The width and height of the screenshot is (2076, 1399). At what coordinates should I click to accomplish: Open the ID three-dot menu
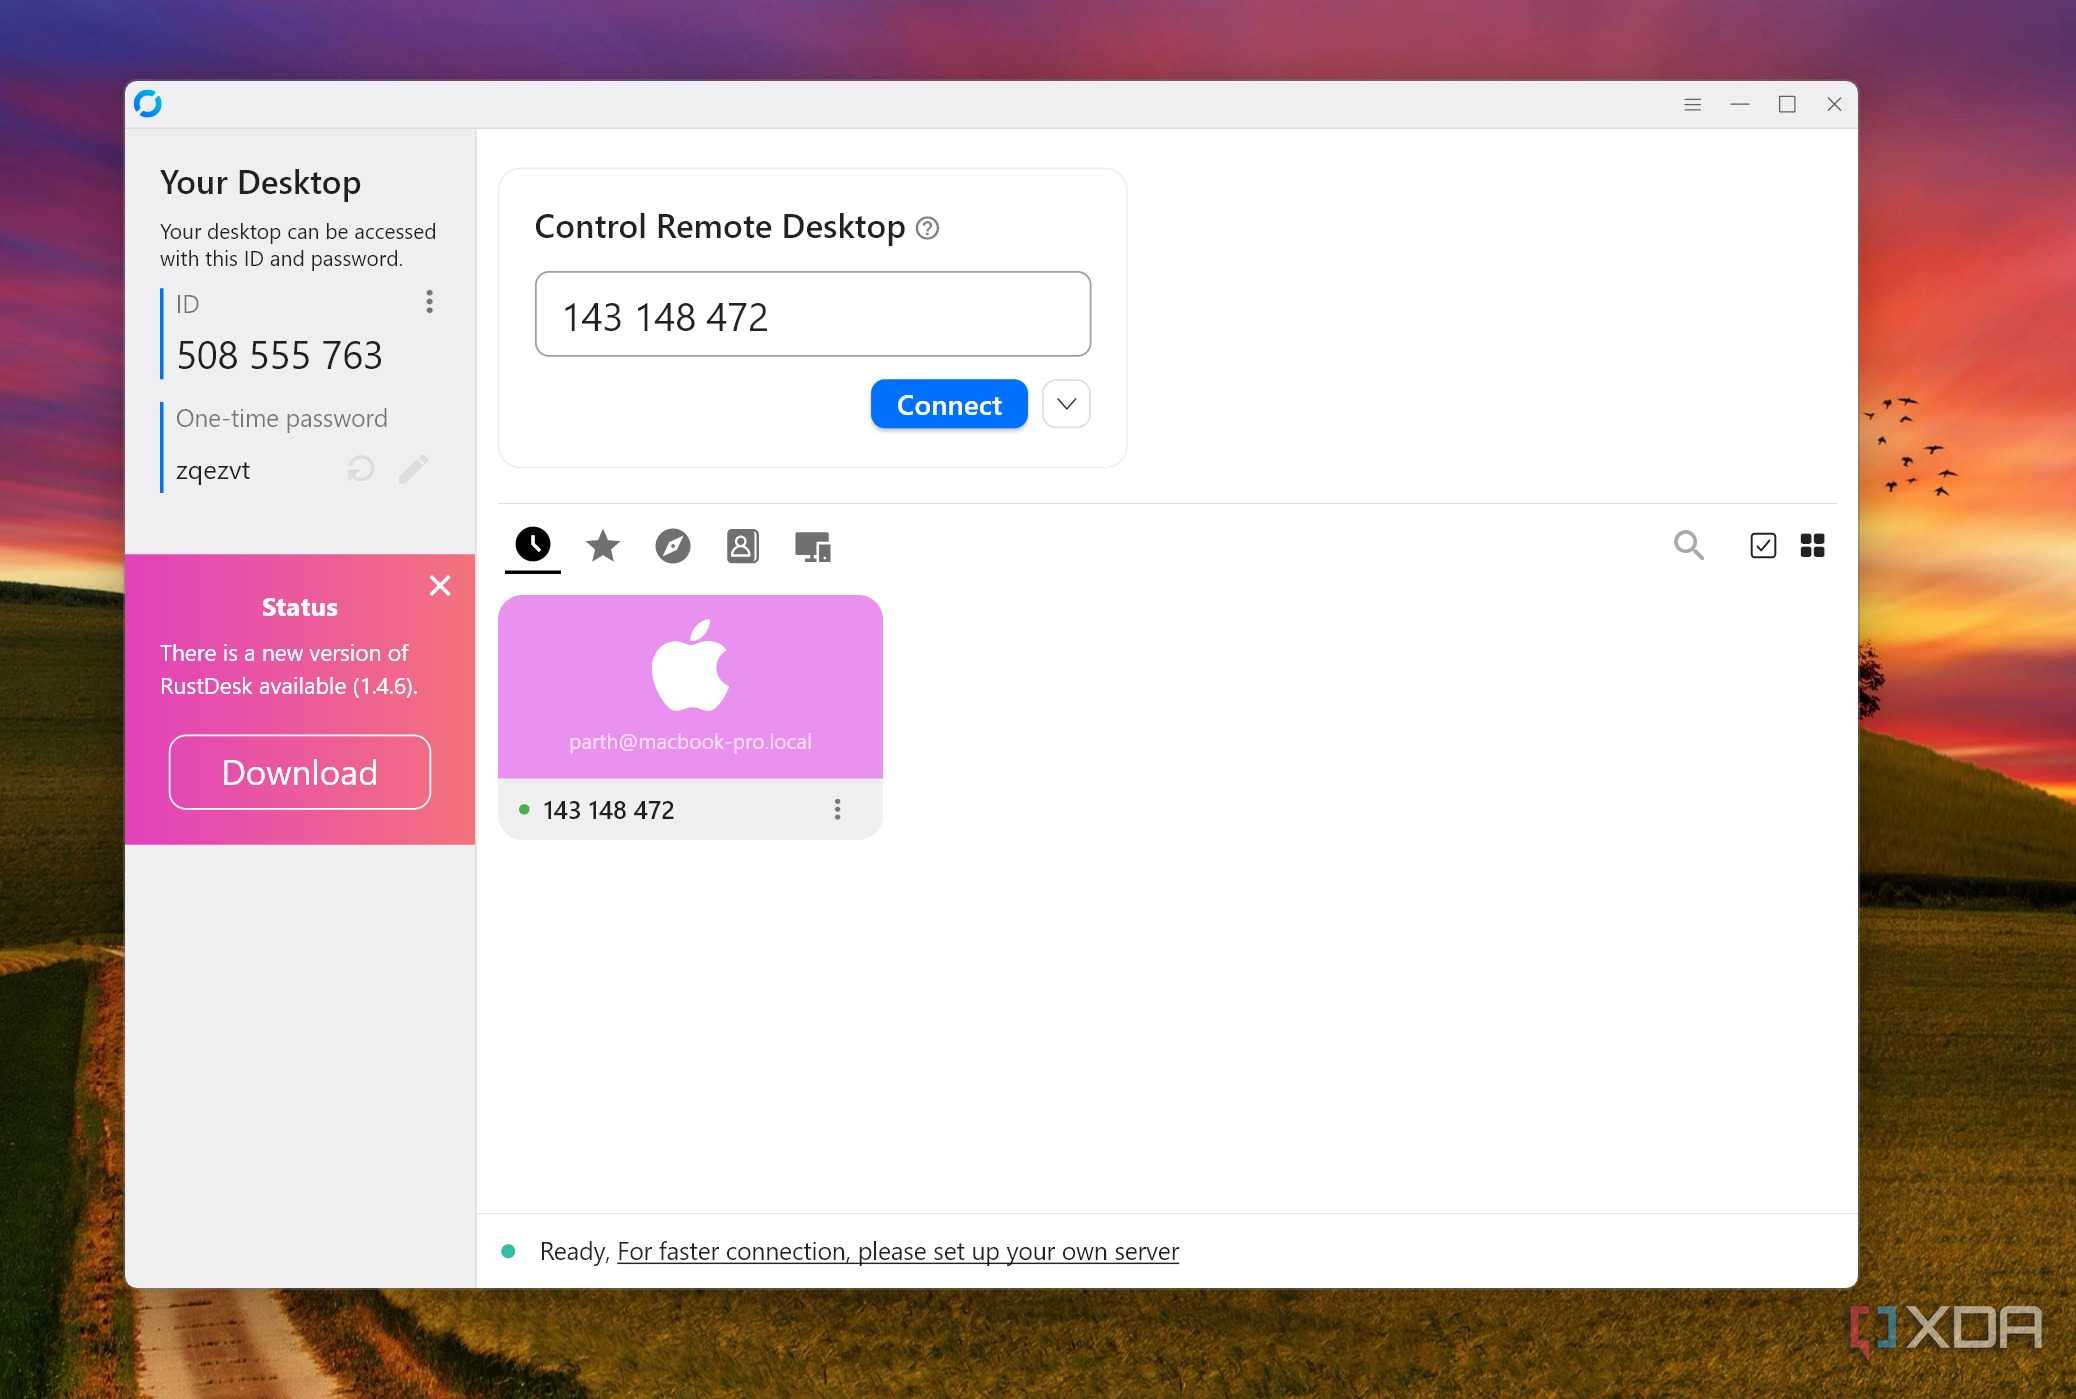429,302
